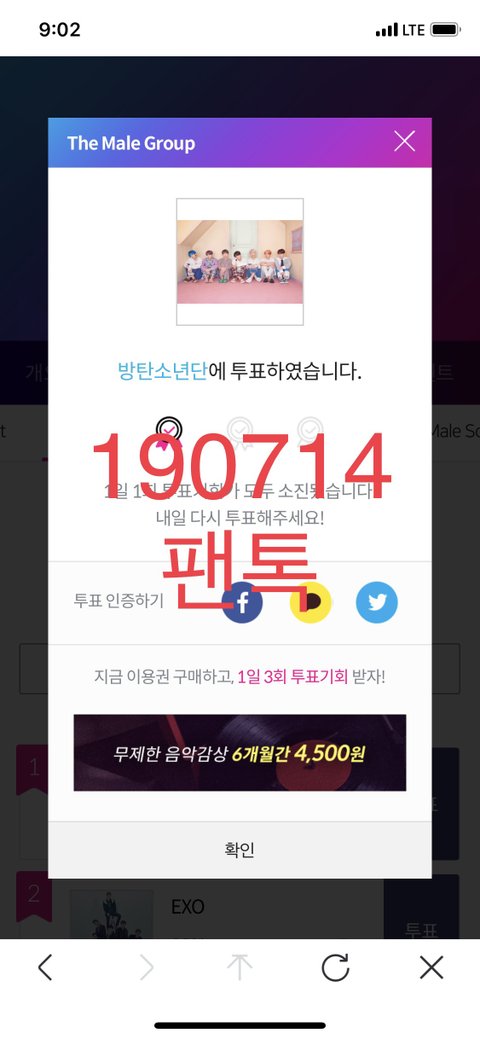
Task: Share the vote via KakaoTalk icon
Action: (310, 602)
